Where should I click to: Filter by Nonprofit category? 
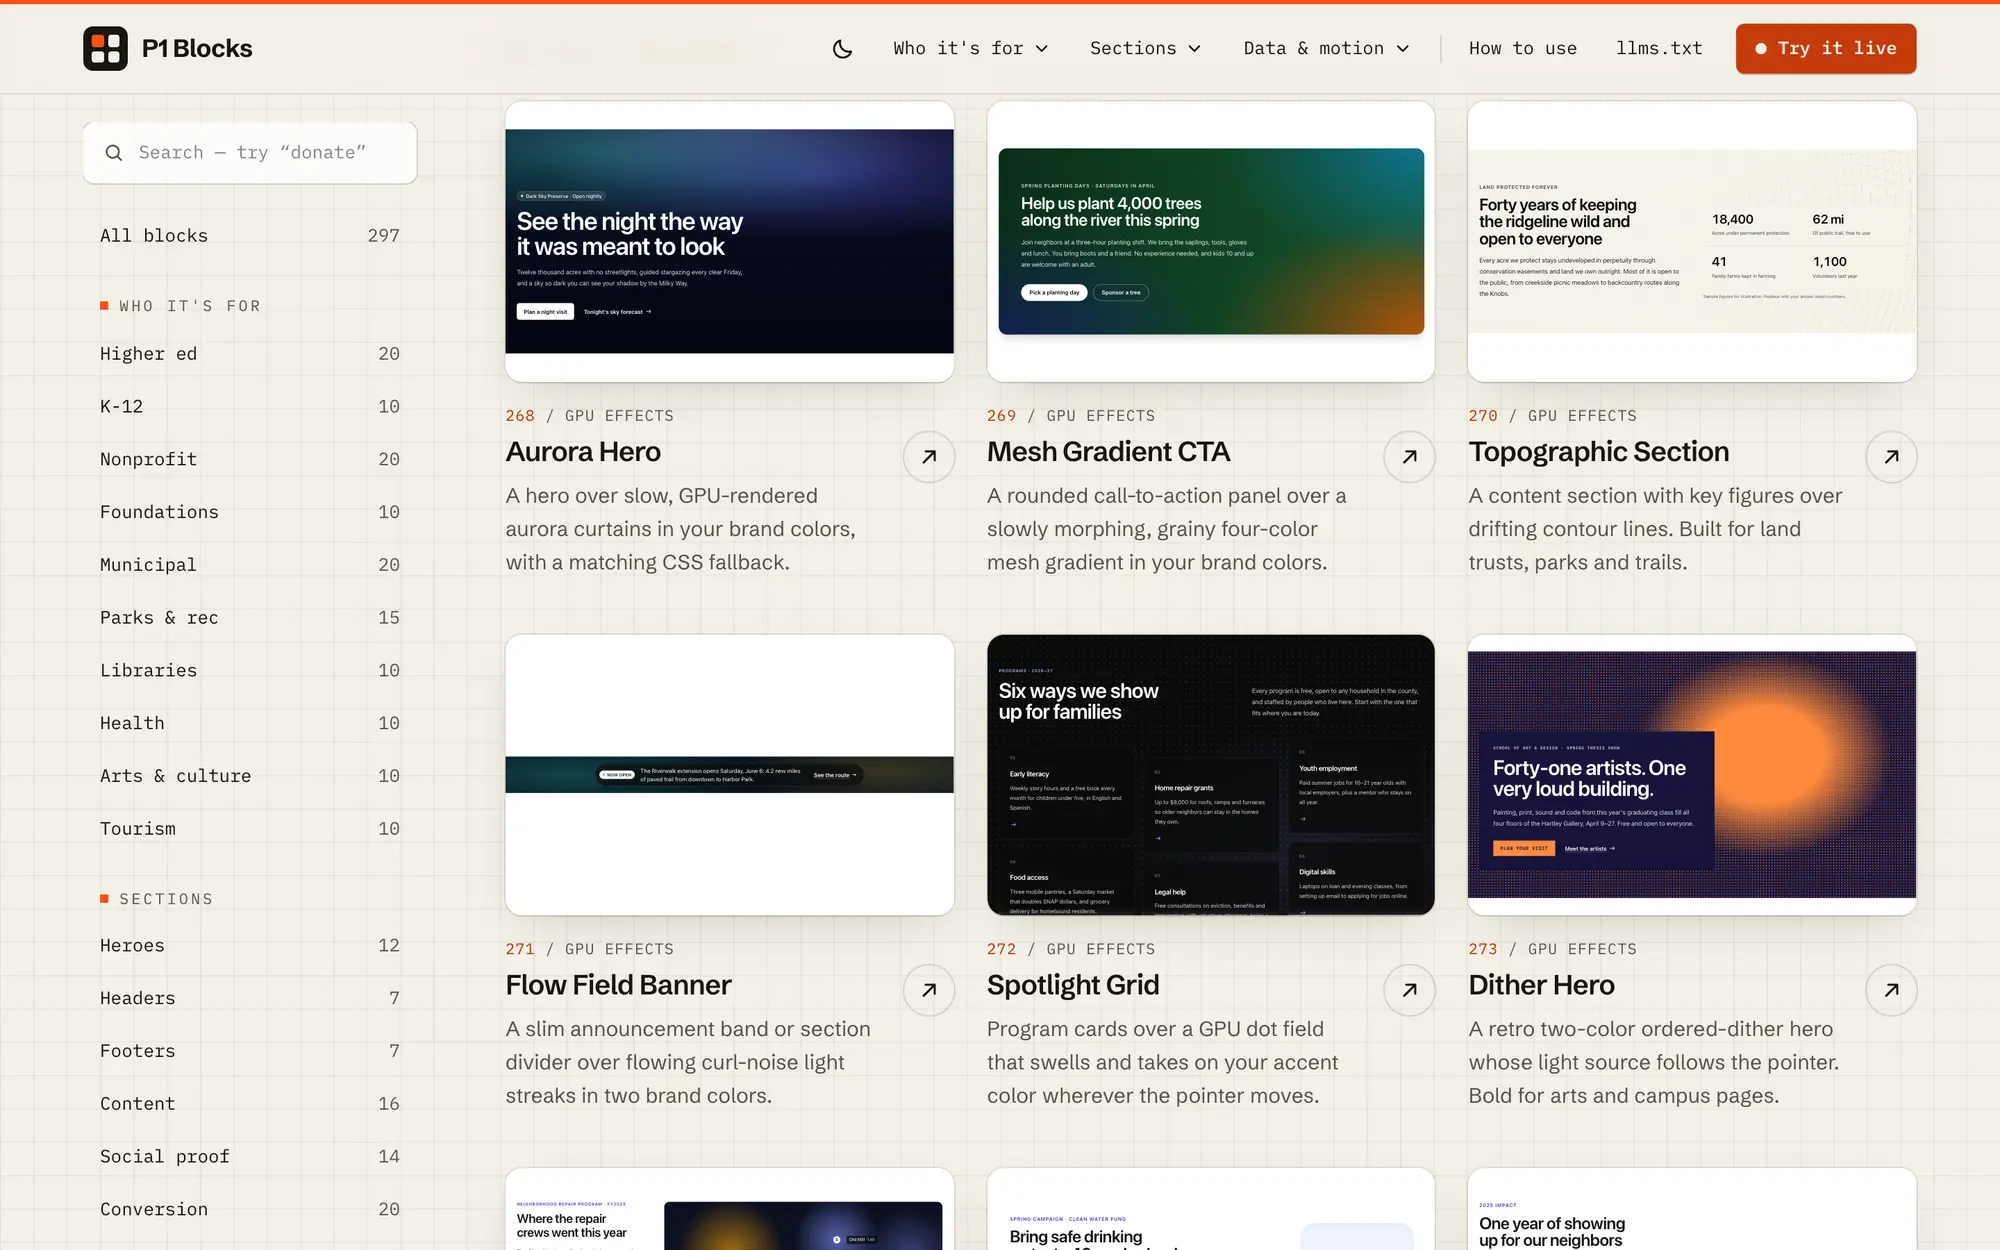point(250,460)
